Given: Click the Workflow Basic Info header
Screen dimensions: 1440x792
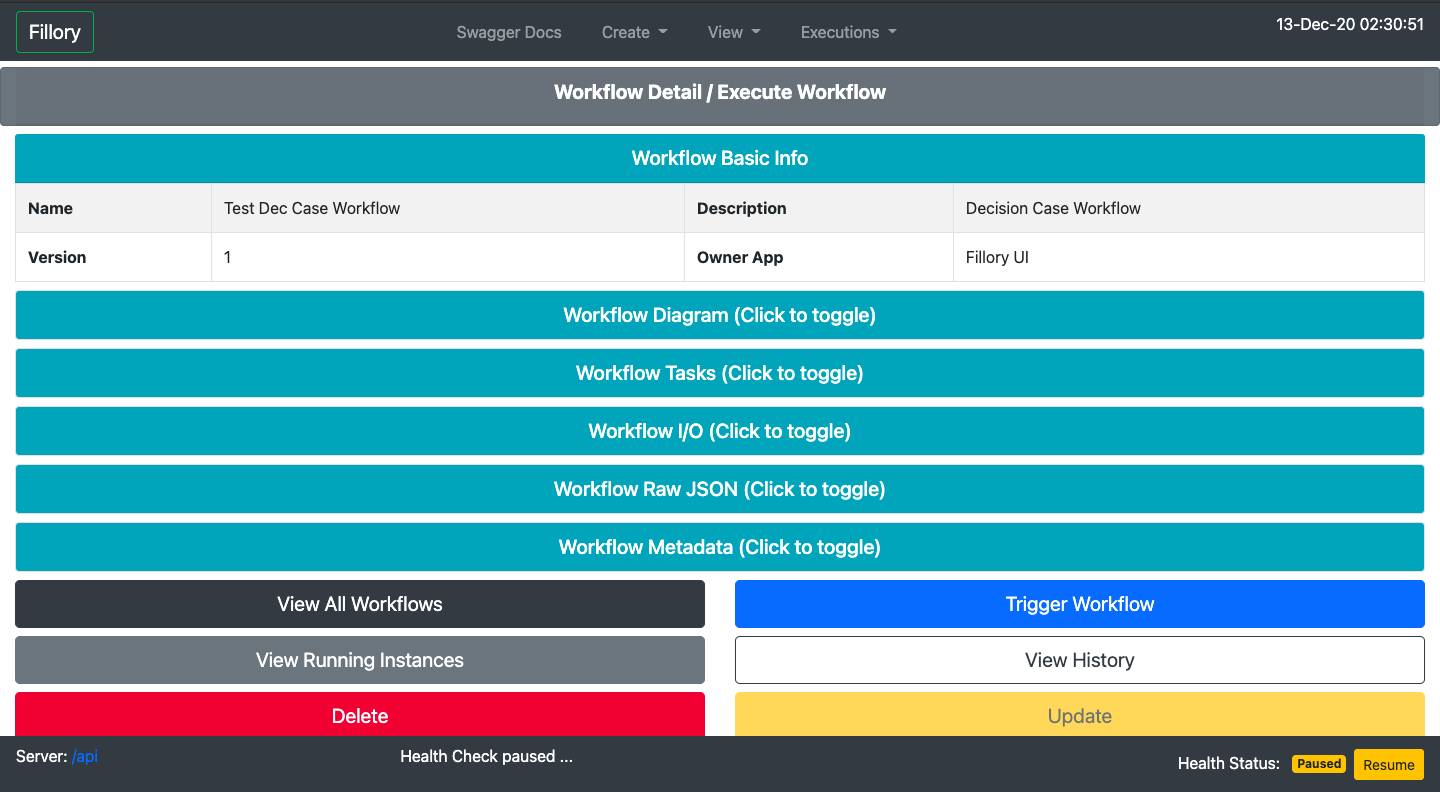Looking at the screenshot, I should click(719, 158).
